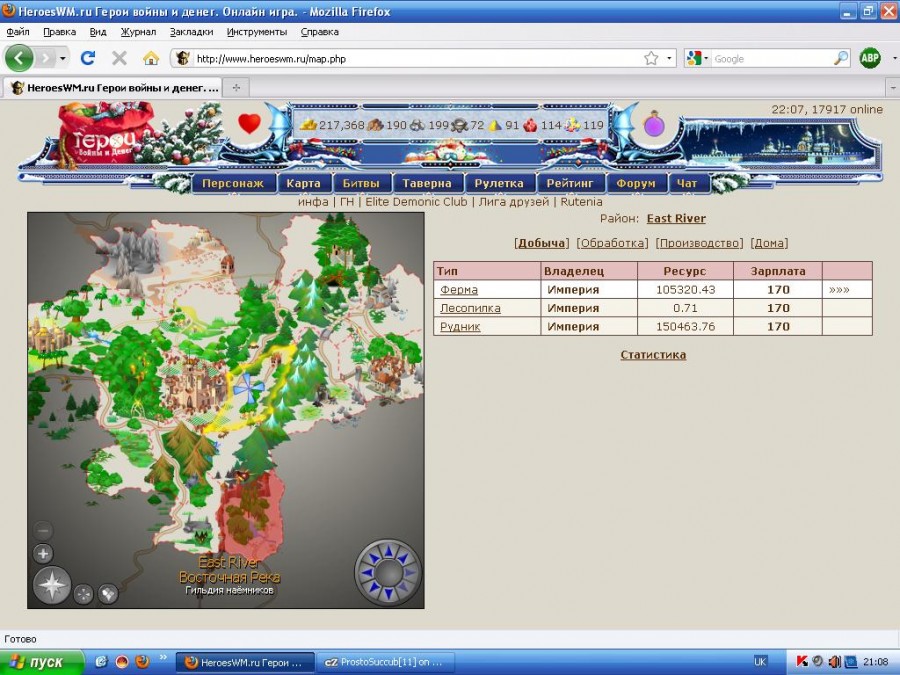Click the red heart health icon
Screen dimensions: 900x675
click(250, 123)
